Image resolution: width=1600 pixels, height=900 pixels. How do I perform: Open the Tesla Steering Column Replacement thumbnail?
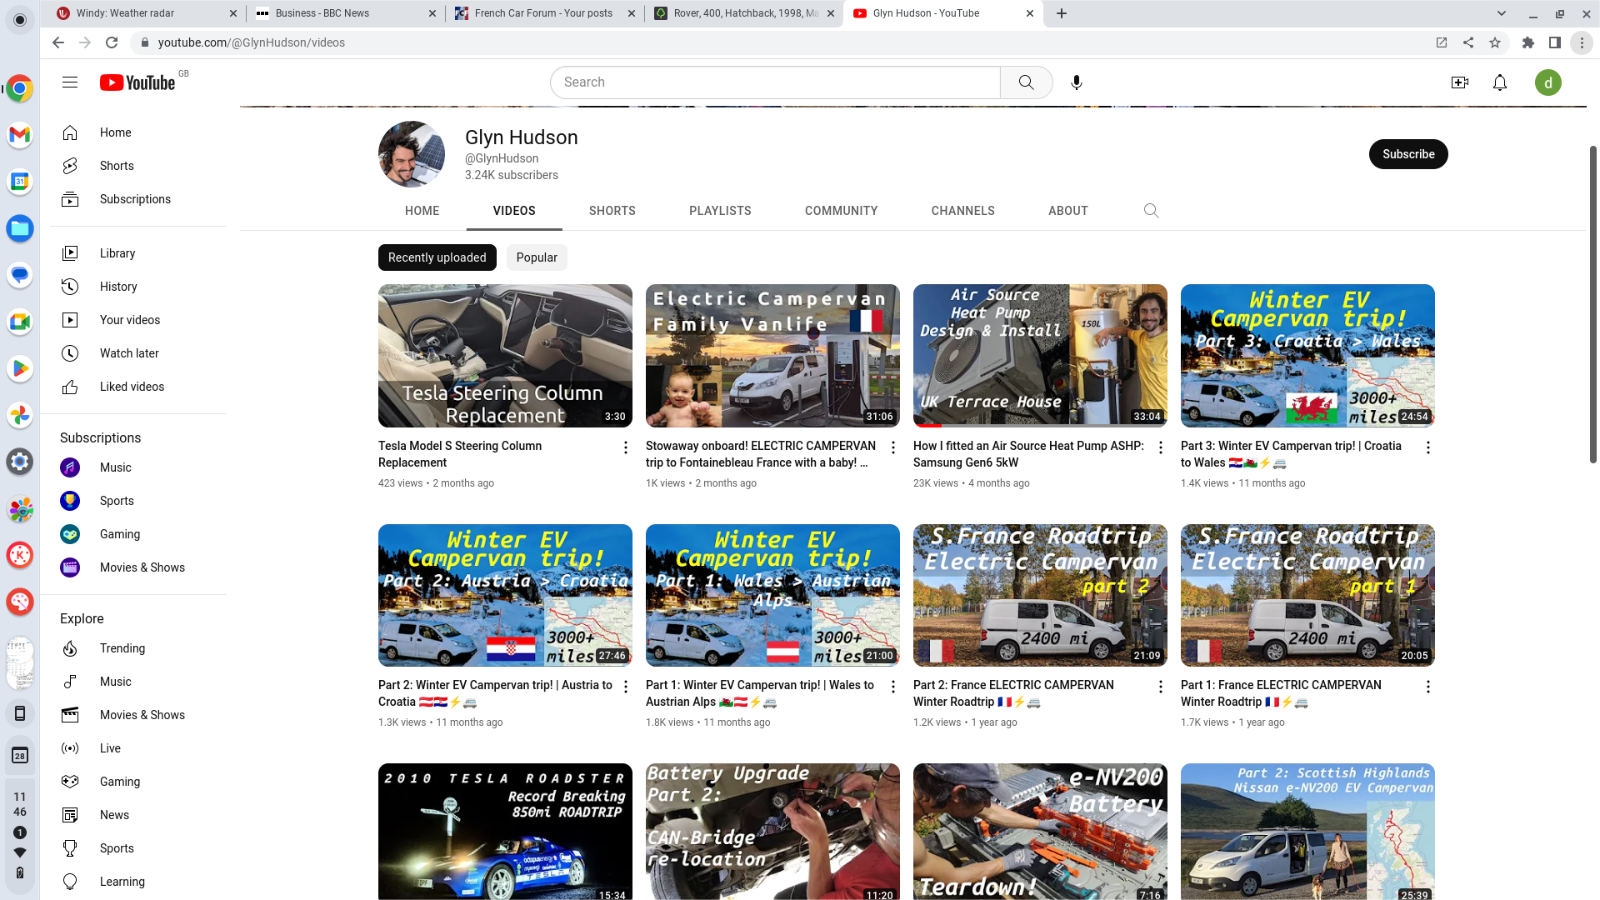point(505,356)
